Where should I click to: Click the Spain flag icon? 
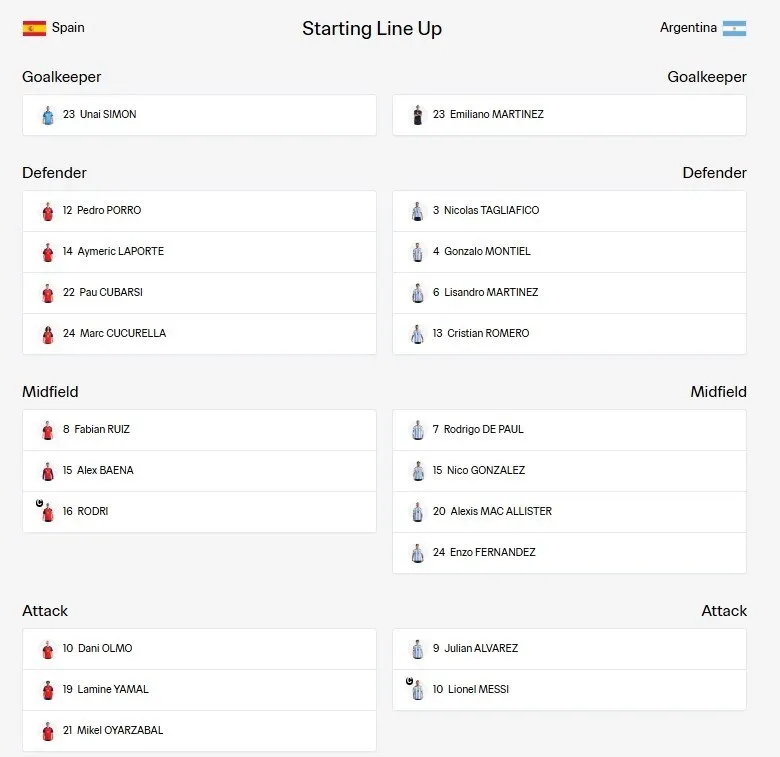tap(34, 28)
